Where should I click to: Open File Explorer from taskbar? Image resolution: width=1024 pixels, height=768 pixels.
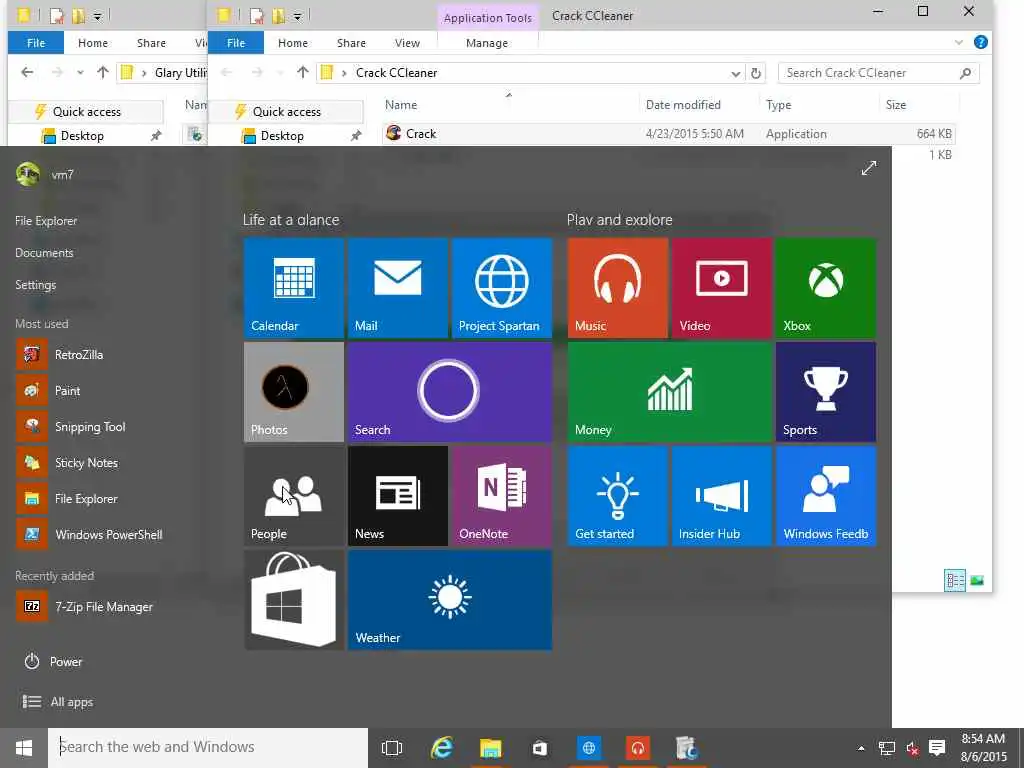490,748
